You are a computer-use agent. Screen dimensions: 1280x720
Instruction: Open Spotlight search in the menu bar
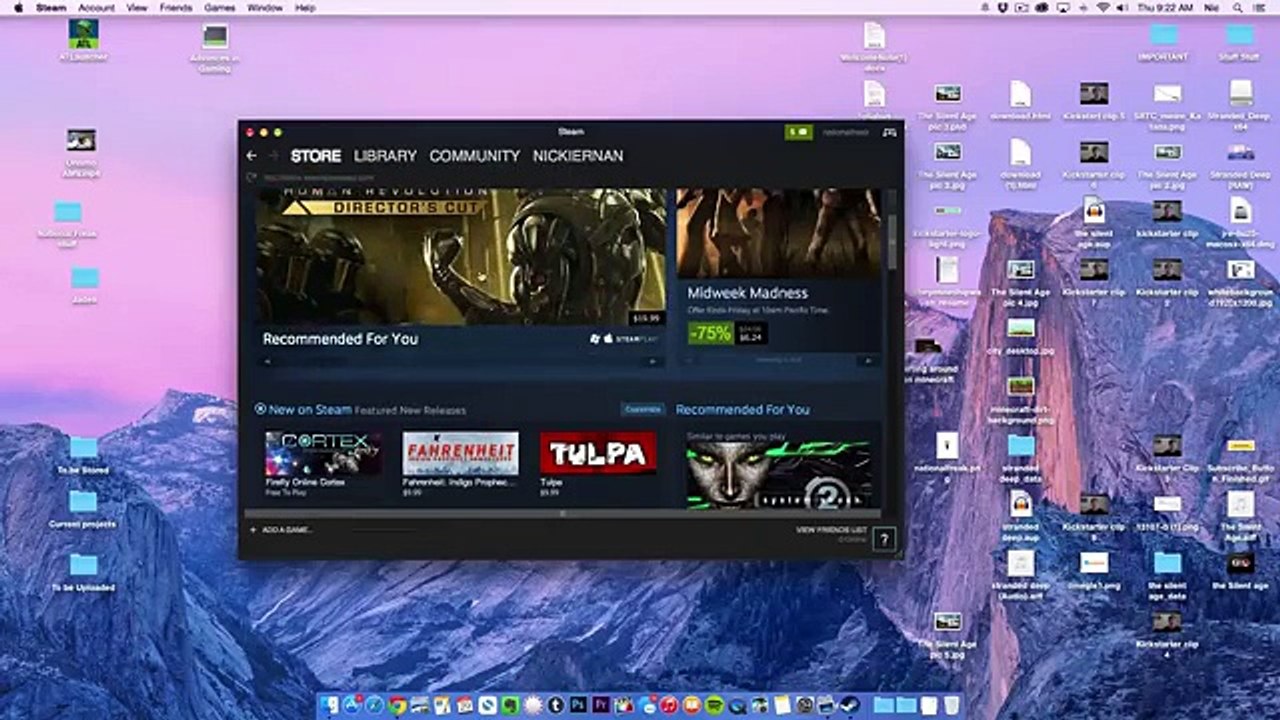[x=1237, y=7]
